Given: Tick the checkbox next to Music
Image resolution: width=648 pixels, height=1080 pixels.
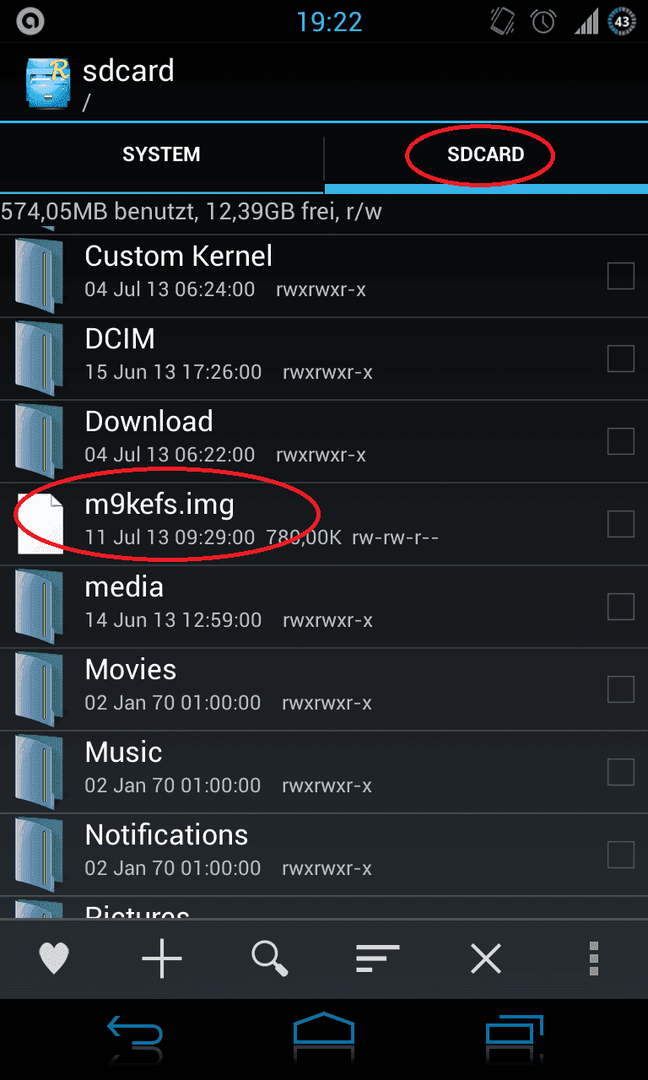Looking at the screenshot, I should click(x=620, y=772).
